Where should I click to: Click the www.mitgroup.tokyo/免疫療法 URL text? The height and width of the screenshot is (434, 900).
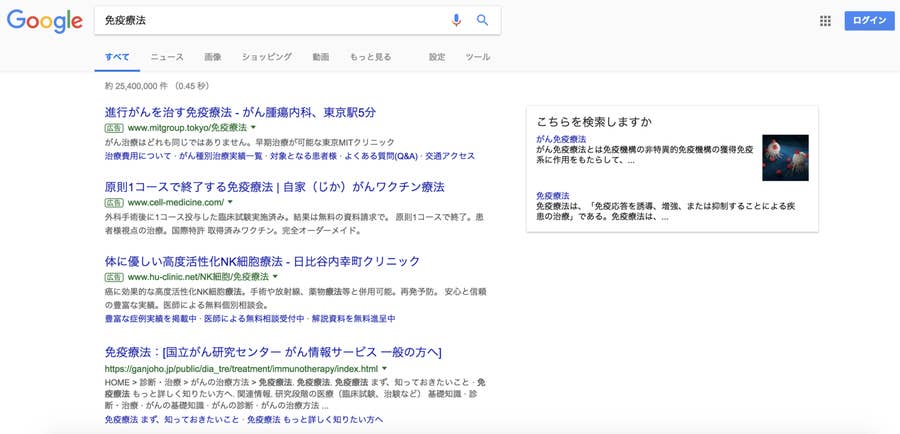[x=187, y=127]
